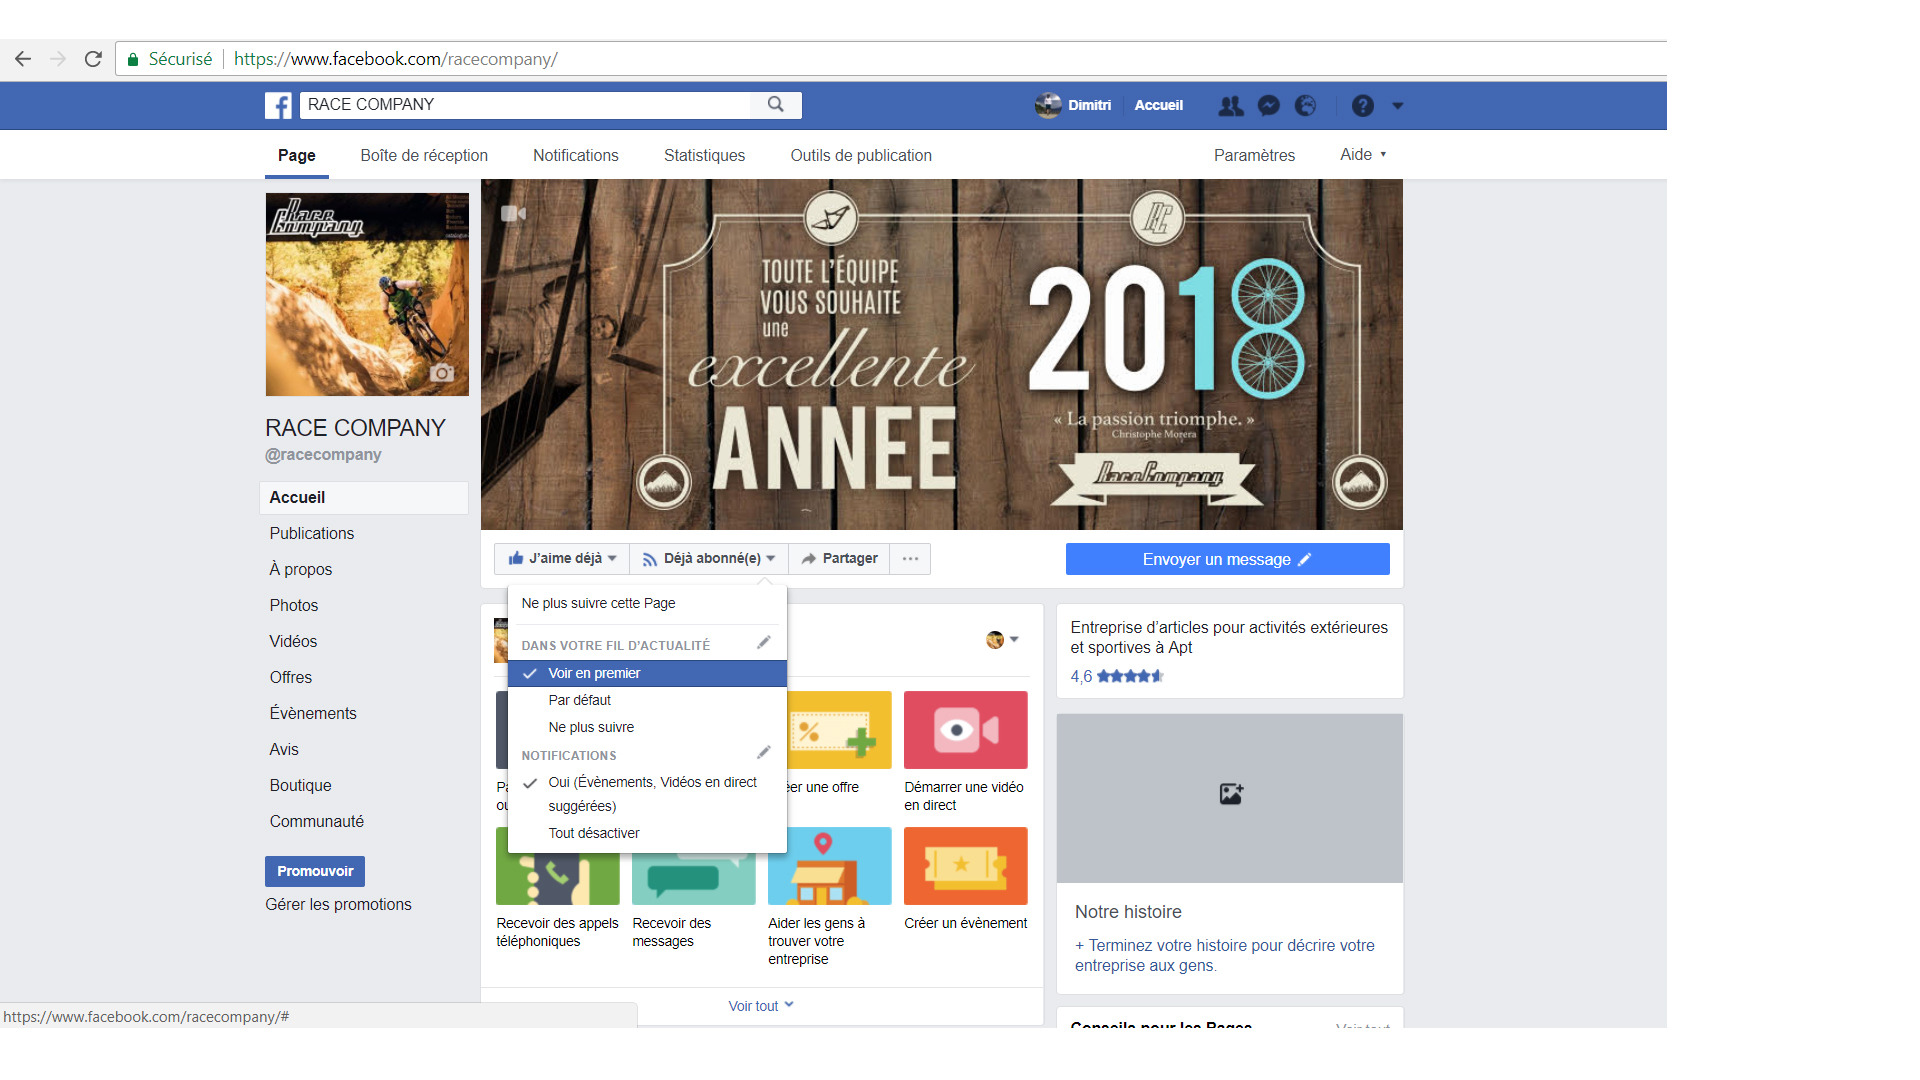
Task: Expand the Aide dropdown
Action: 1363,155
